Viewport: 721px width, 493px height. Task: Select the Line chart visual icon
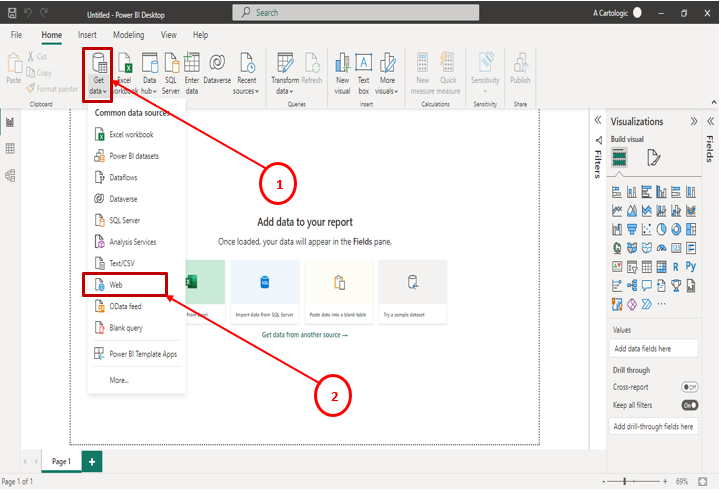point(617,211)
